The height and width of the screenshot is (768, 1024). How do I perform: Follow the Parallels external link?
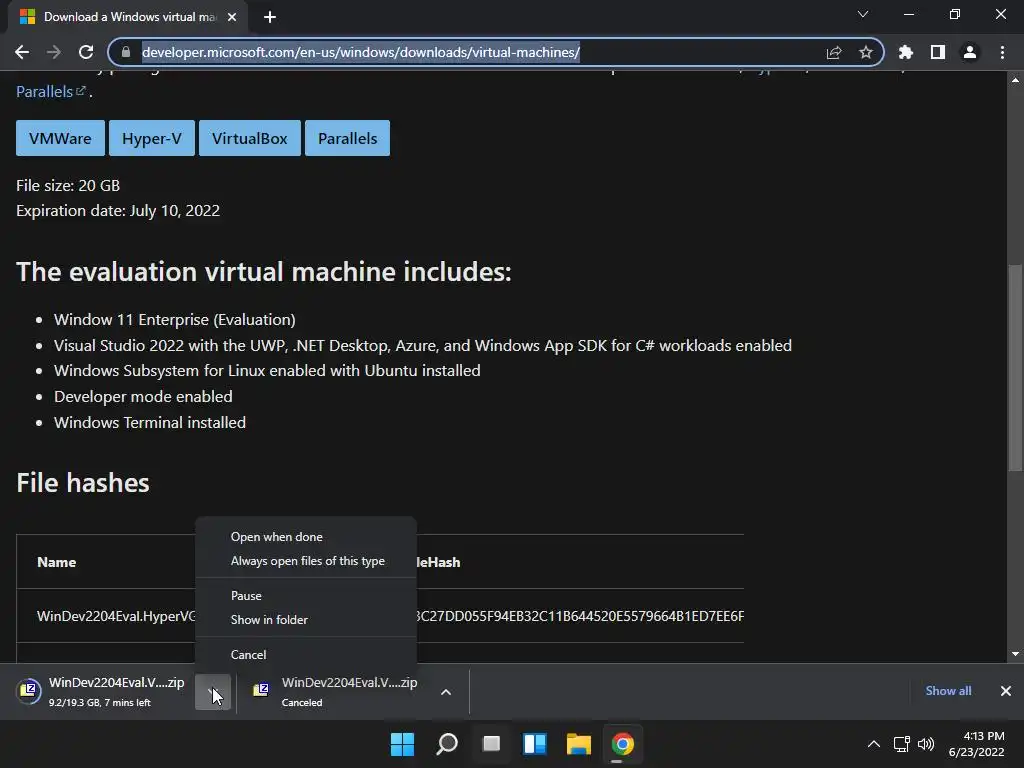[51, 91]
